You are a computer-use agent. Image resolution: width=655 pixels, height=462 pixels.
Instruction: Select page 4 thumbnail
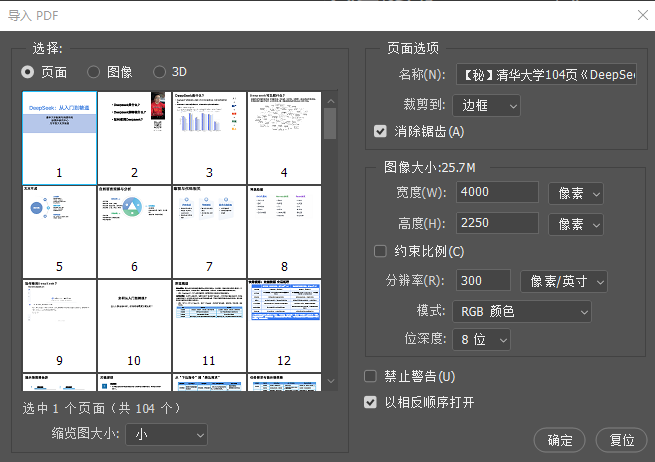[284, 138]
